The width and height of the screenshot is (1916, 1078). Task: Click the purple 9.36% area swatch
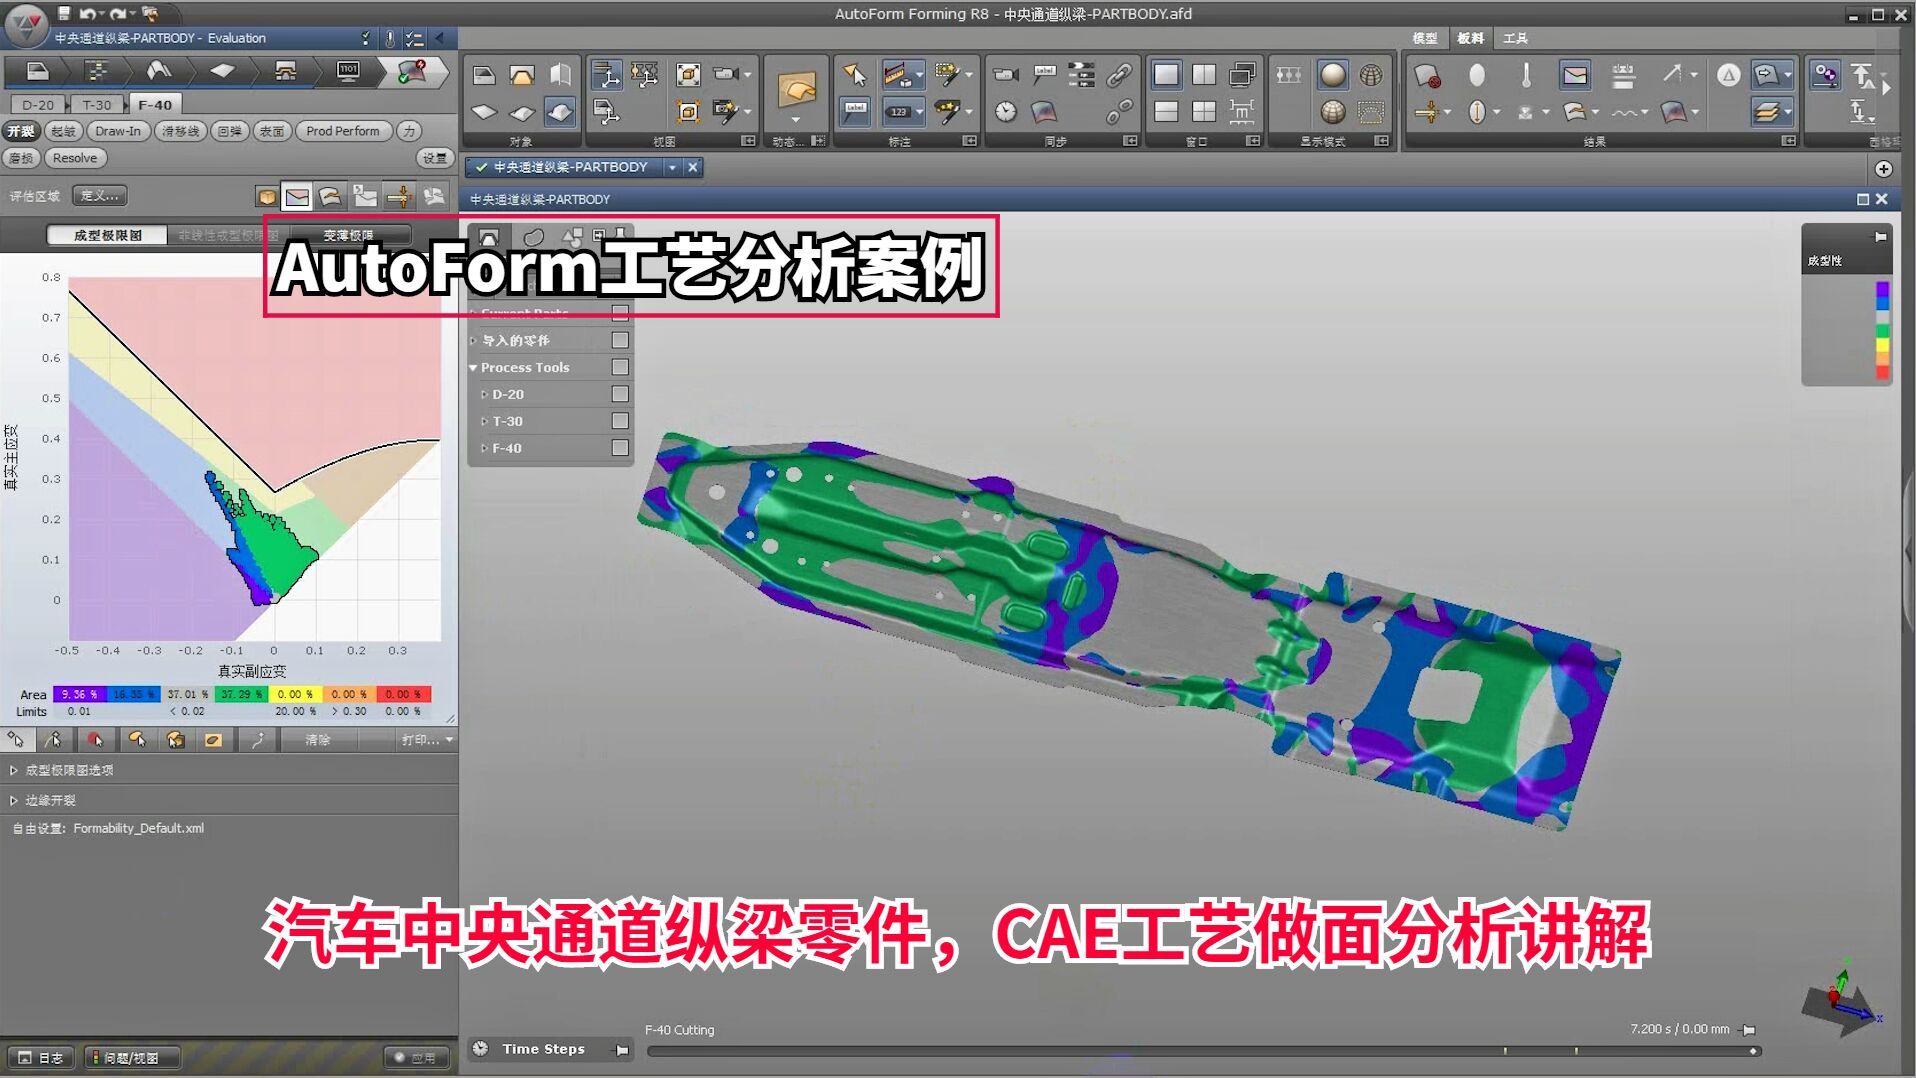click(79, 694)
